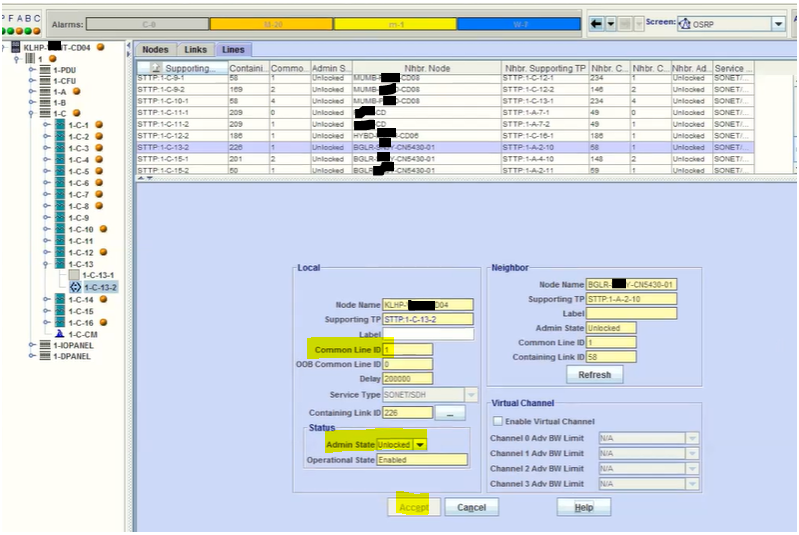
Task: Click sort icon in Supporting column header
Action: [156, 68]
